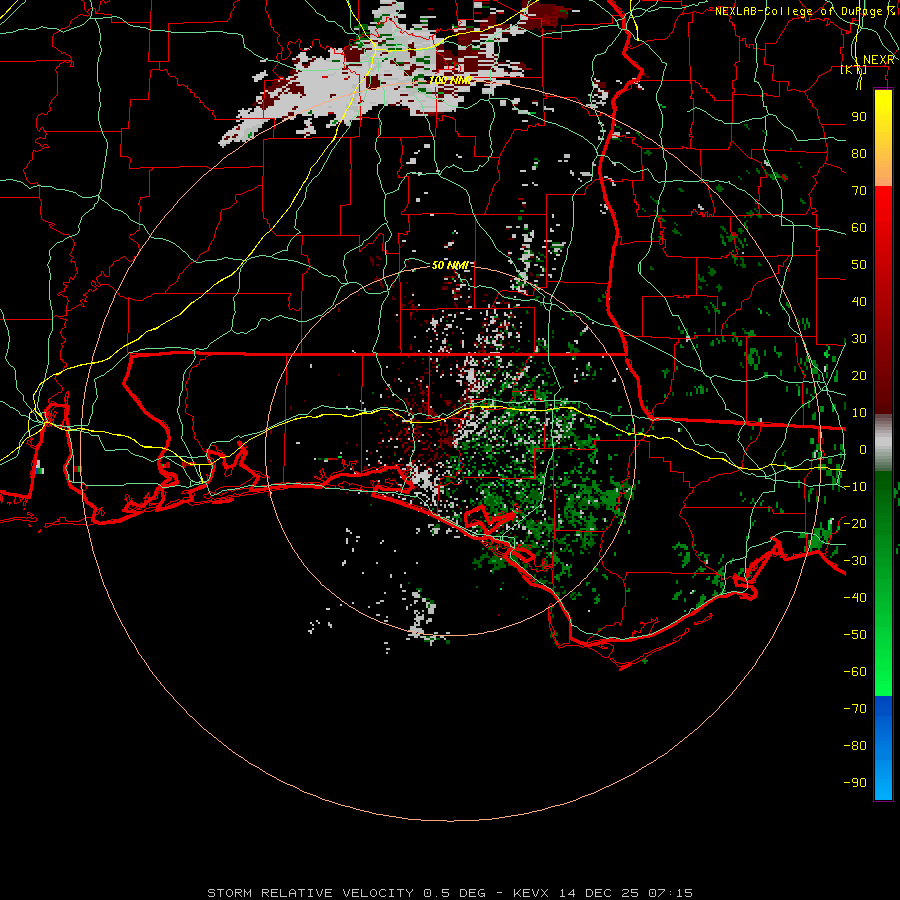Click the 50 NMI range ring label
This screenshot has height=900, width=900.
(450, 265)
